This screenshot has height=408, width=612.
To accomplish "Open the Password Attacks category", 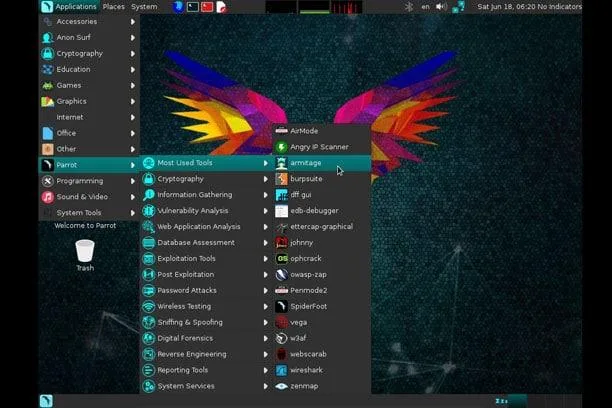I will point(206,290).
